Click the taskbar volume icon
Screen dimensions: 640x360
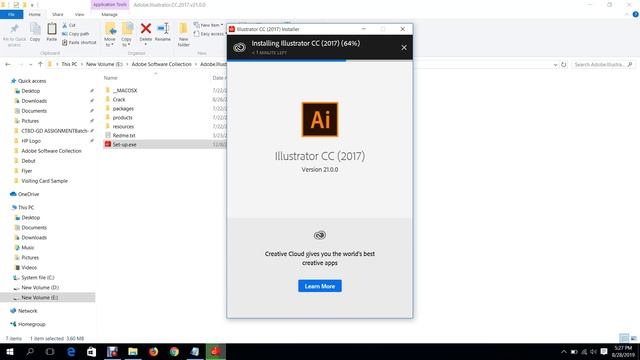click(x=593, y=352)
